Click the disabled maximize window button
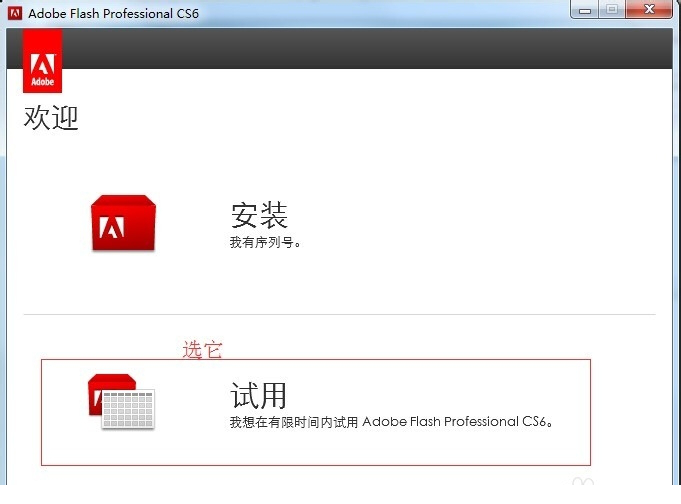681x504 pixels. click(x=612, y=10)
